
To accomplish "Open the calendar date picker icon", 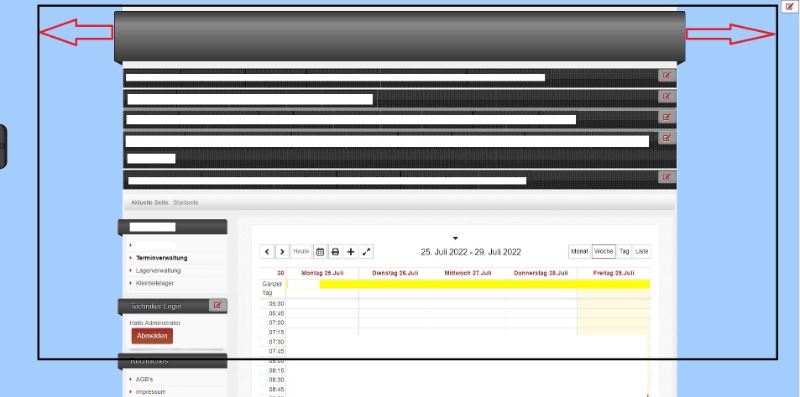I will click(320, 252).
